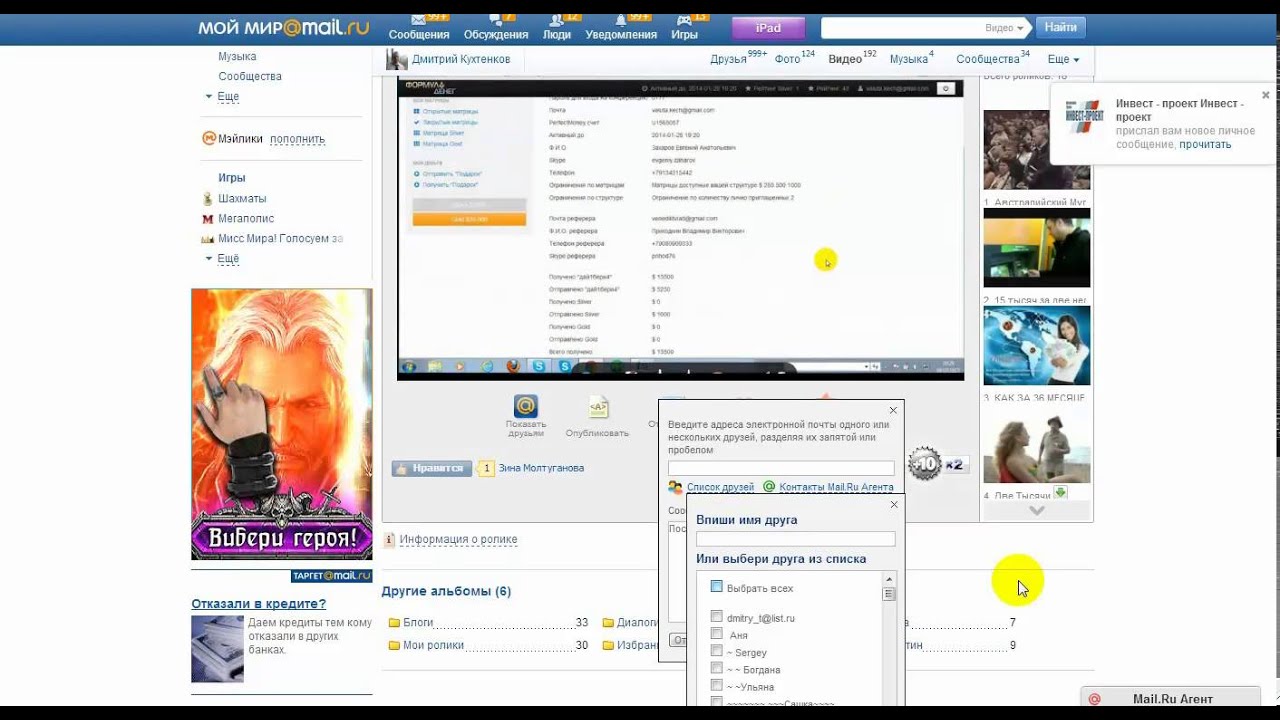Click Мэйлики coin icon in sidebar

click(x=209, y=139)
